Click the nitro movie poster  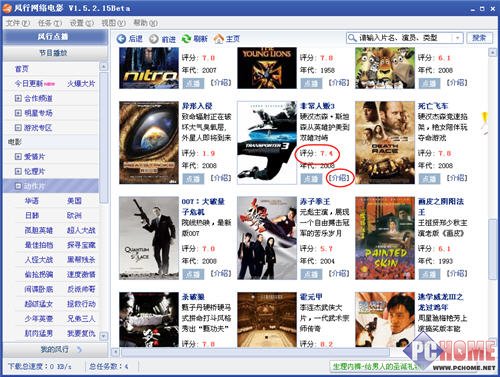pos(149,68)
